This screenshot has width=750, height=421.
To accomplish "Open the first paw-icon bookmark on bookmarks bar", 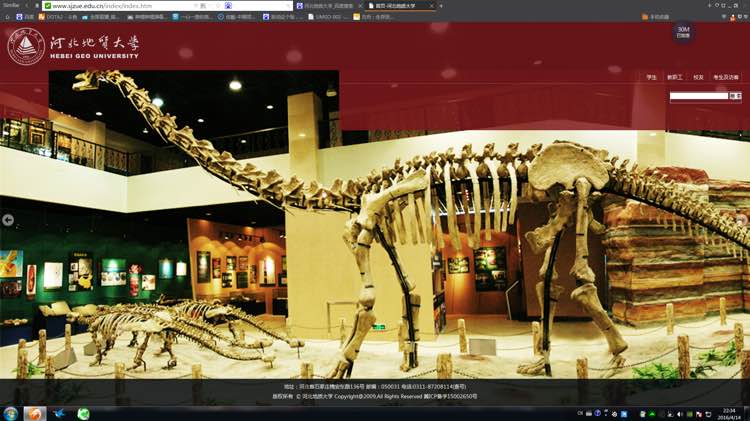I will tap(25, 17).
